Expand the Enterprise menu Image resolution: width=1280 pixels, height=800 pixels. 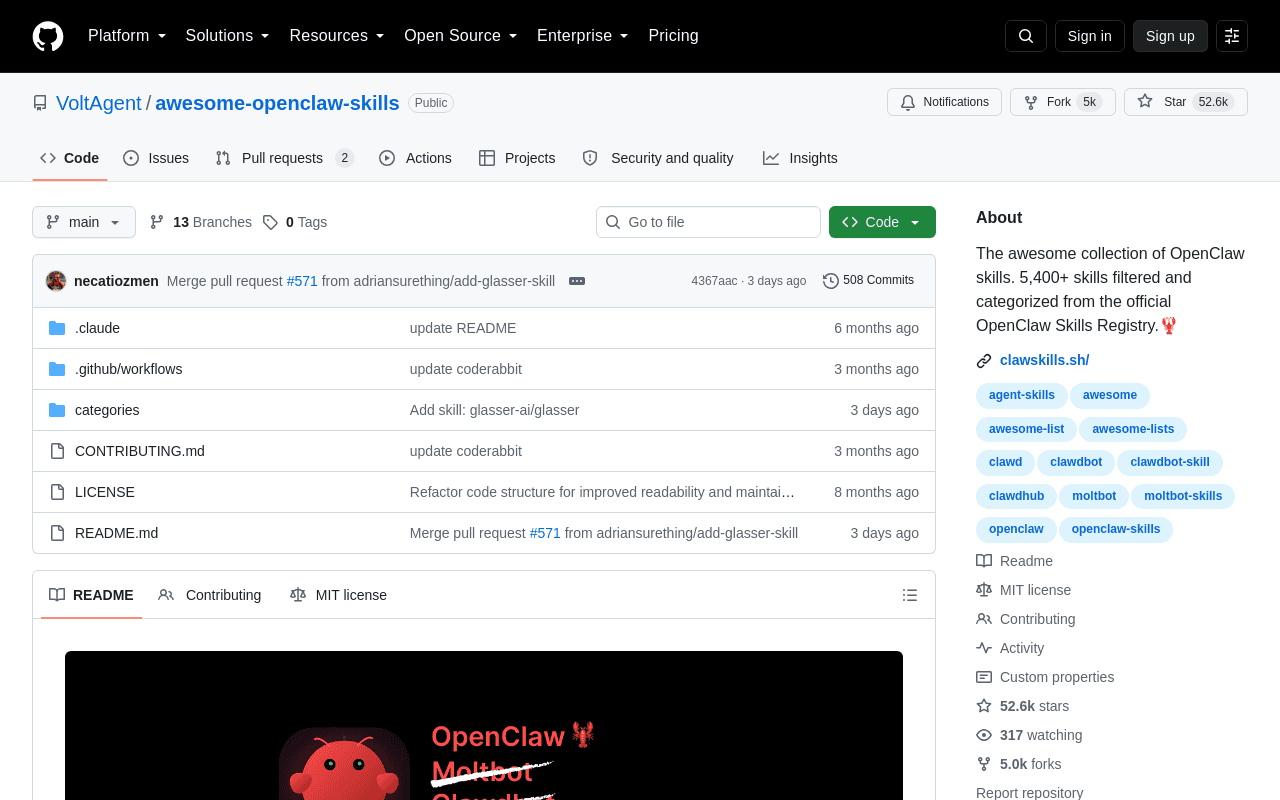pyautogui.click(x=583, y=36)
